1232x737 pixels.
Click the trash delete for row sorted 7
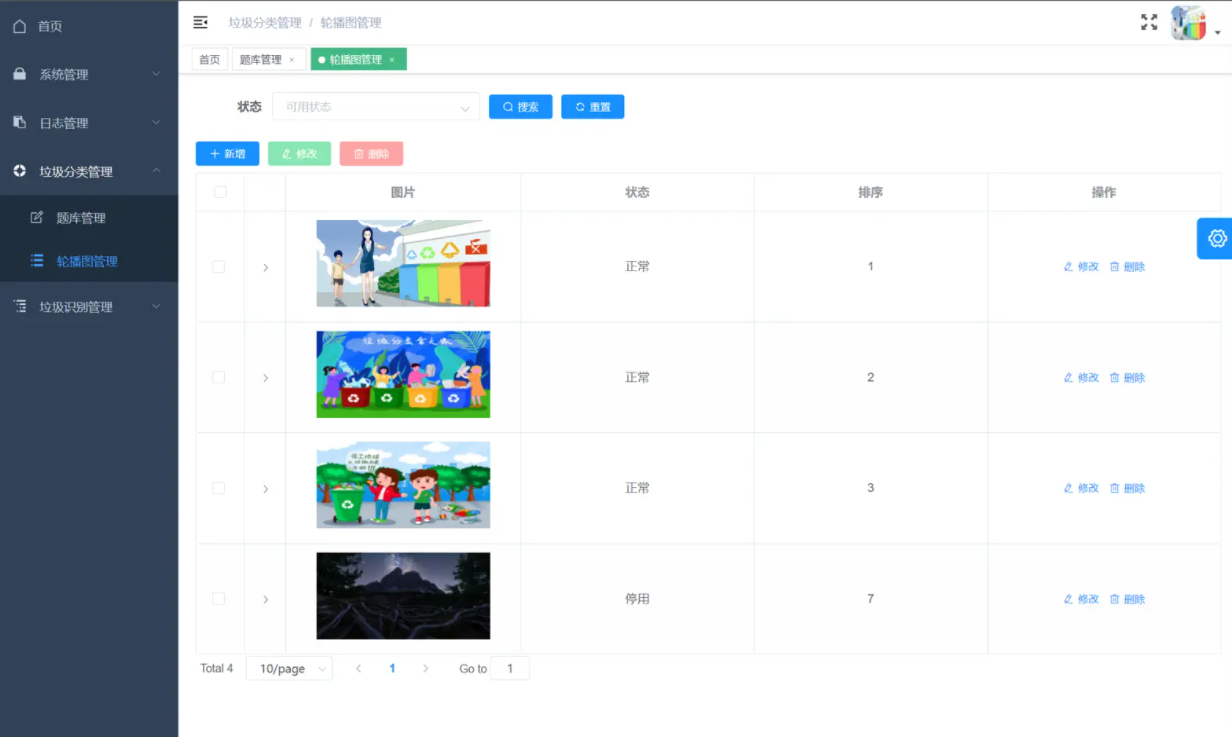pyautogui.click(x=1127, y=599)
